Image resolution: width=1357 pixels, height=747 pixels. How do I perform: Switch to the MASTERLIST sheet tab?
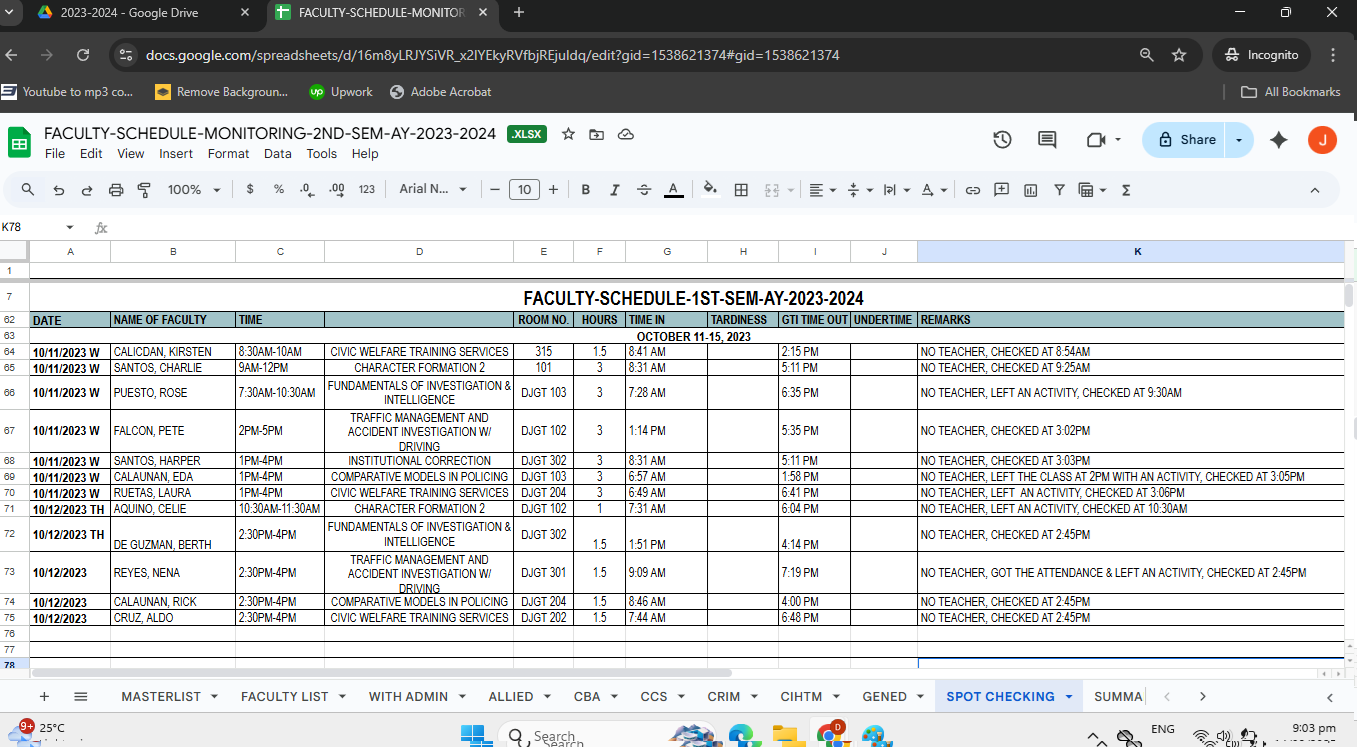pyautogui.click(x=161, y=697)
